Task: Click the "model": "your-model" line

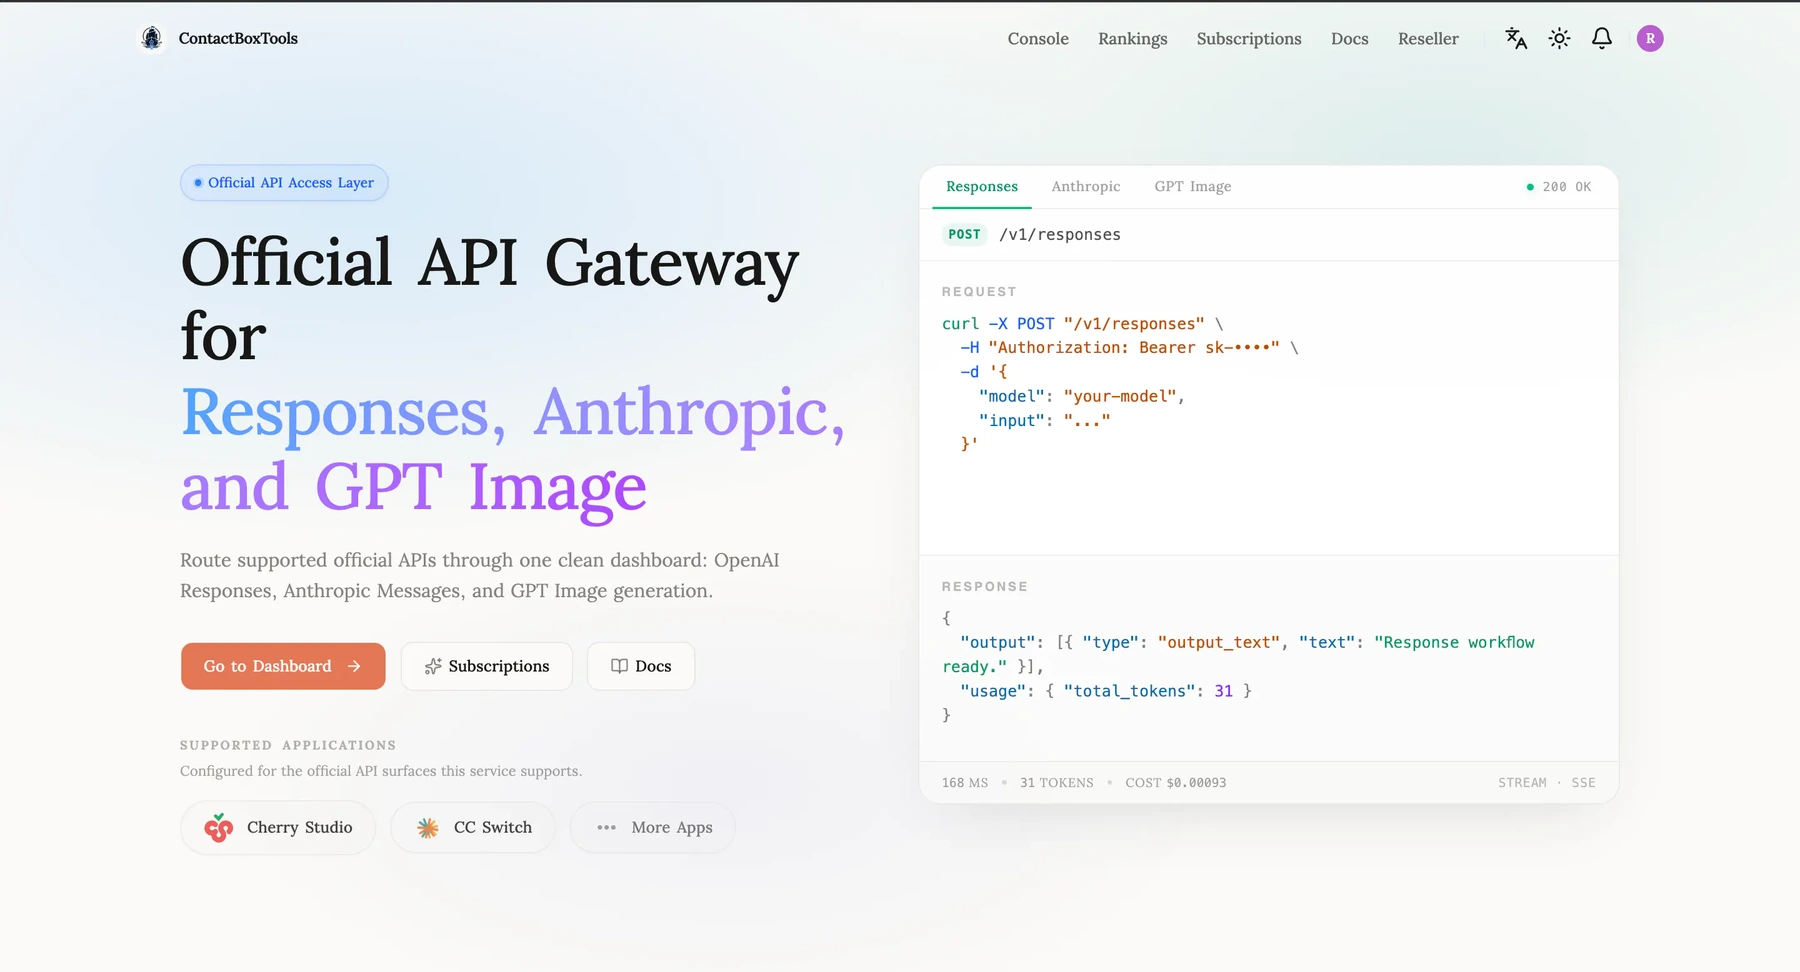Action: pos(1082,397)
